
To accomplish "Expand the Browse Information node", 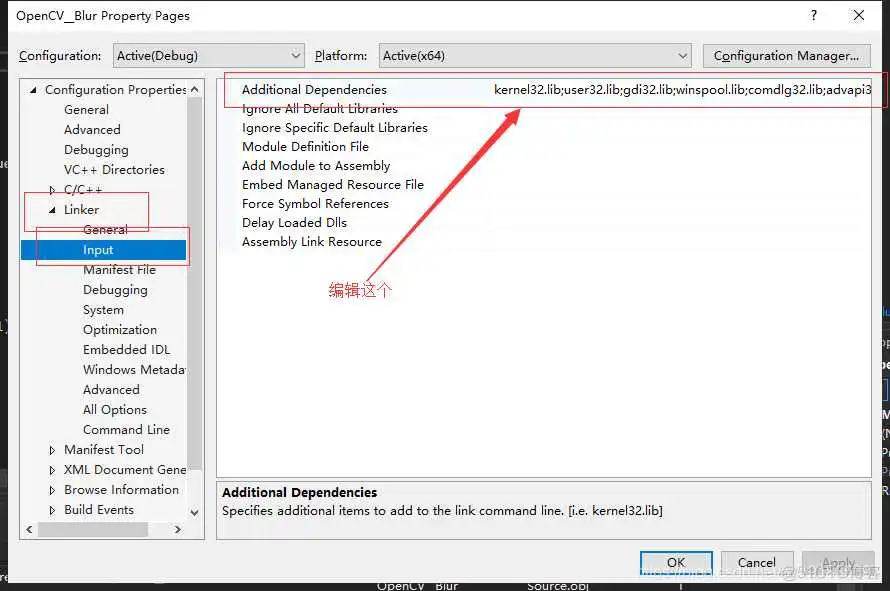I will pos(53,490).
